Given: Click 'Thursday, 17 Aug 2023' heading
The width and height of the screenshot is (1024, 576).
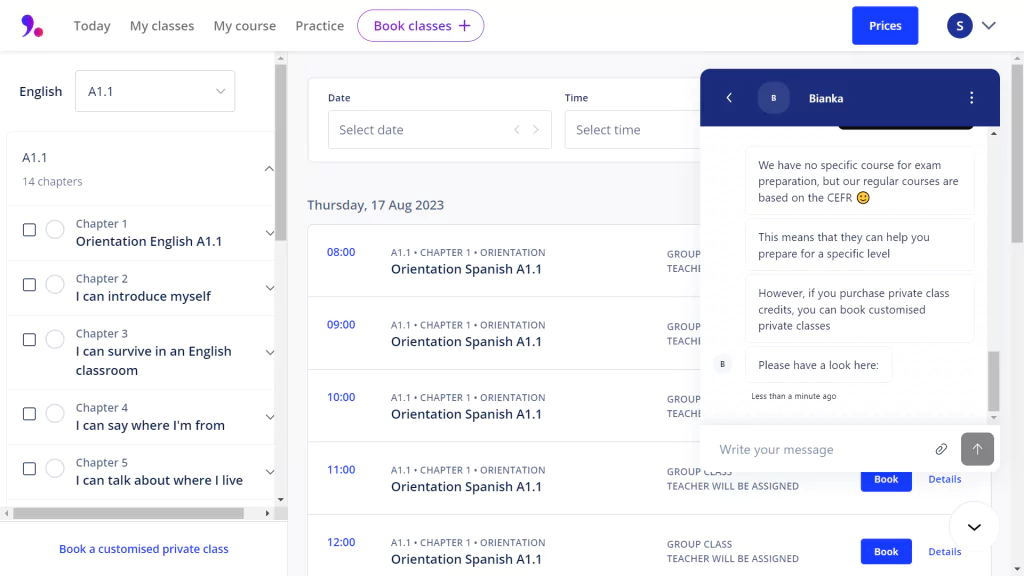Looking at the screenshot, I should 376,205.
